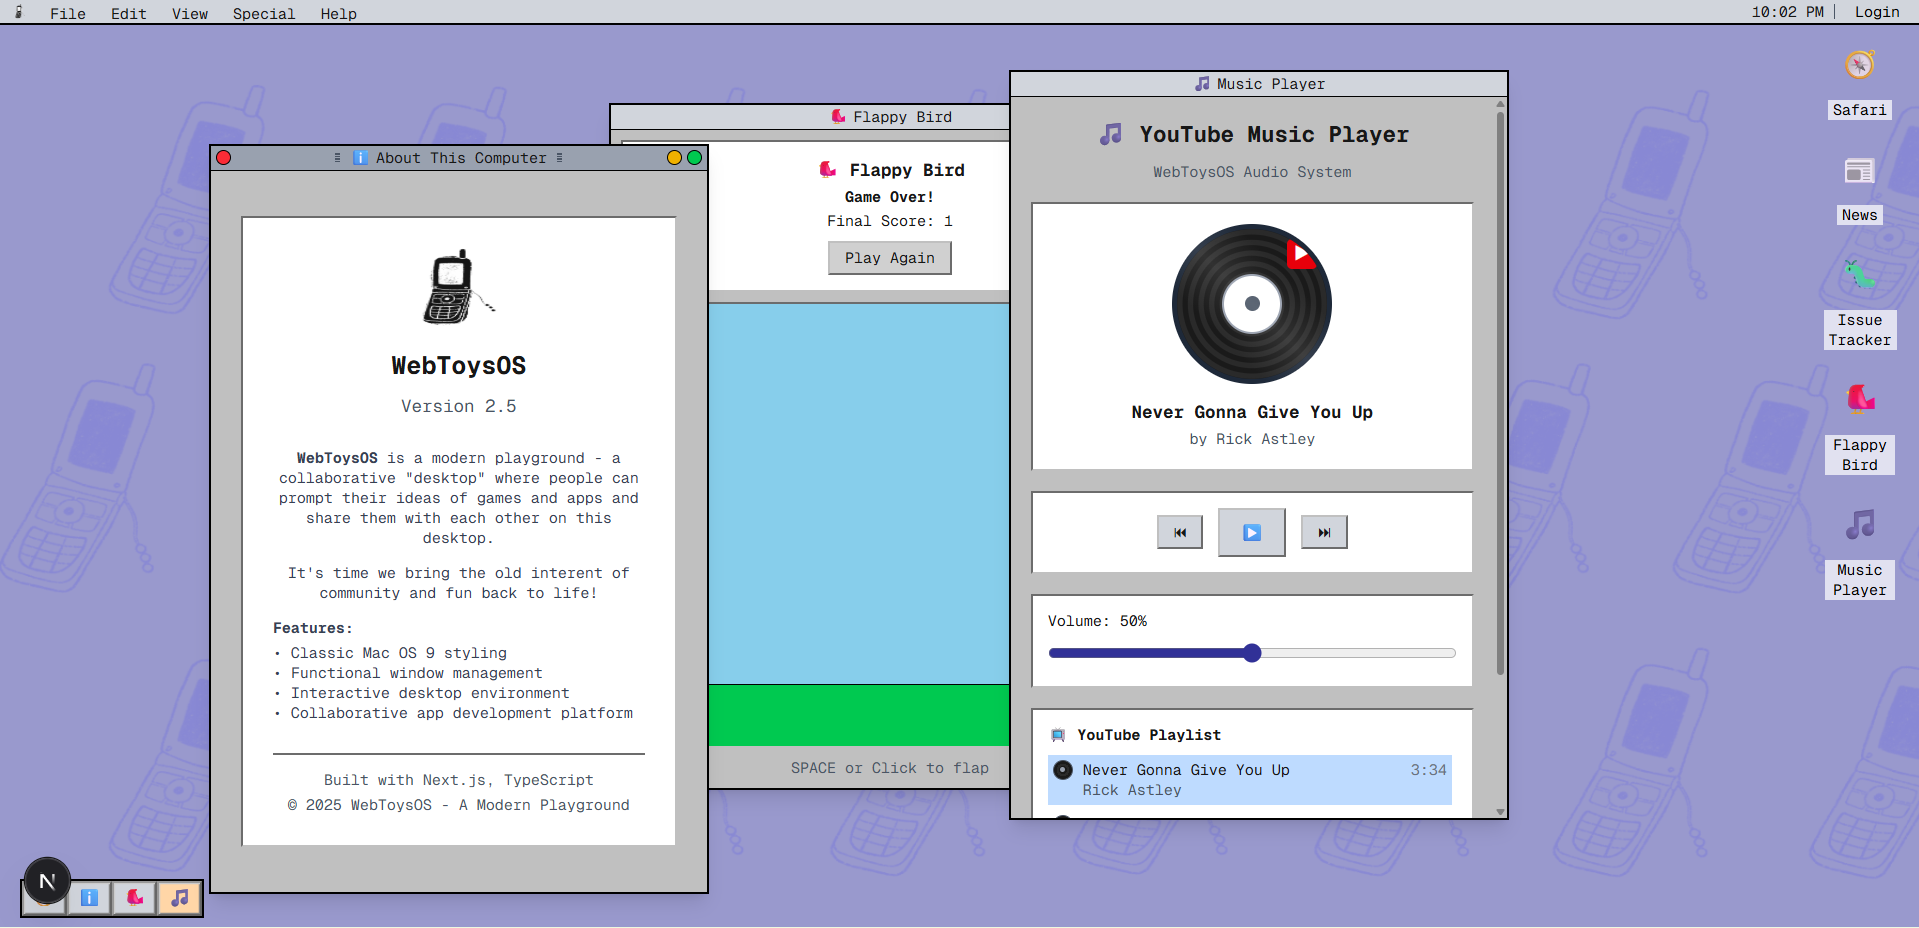Screen dimensions: 1919x928
Task: Click the Play Again button
Action: coord(890,258)
